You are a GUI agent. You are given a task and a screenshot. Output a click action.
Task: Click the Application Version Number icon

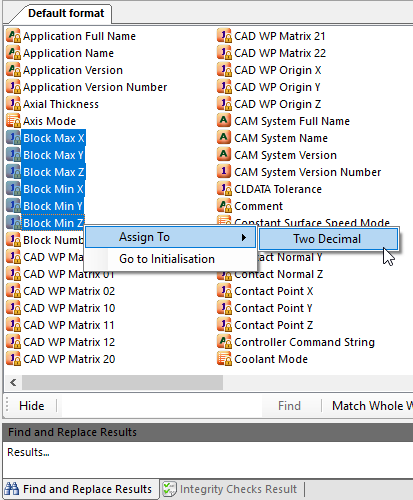(x=13, y=87)
